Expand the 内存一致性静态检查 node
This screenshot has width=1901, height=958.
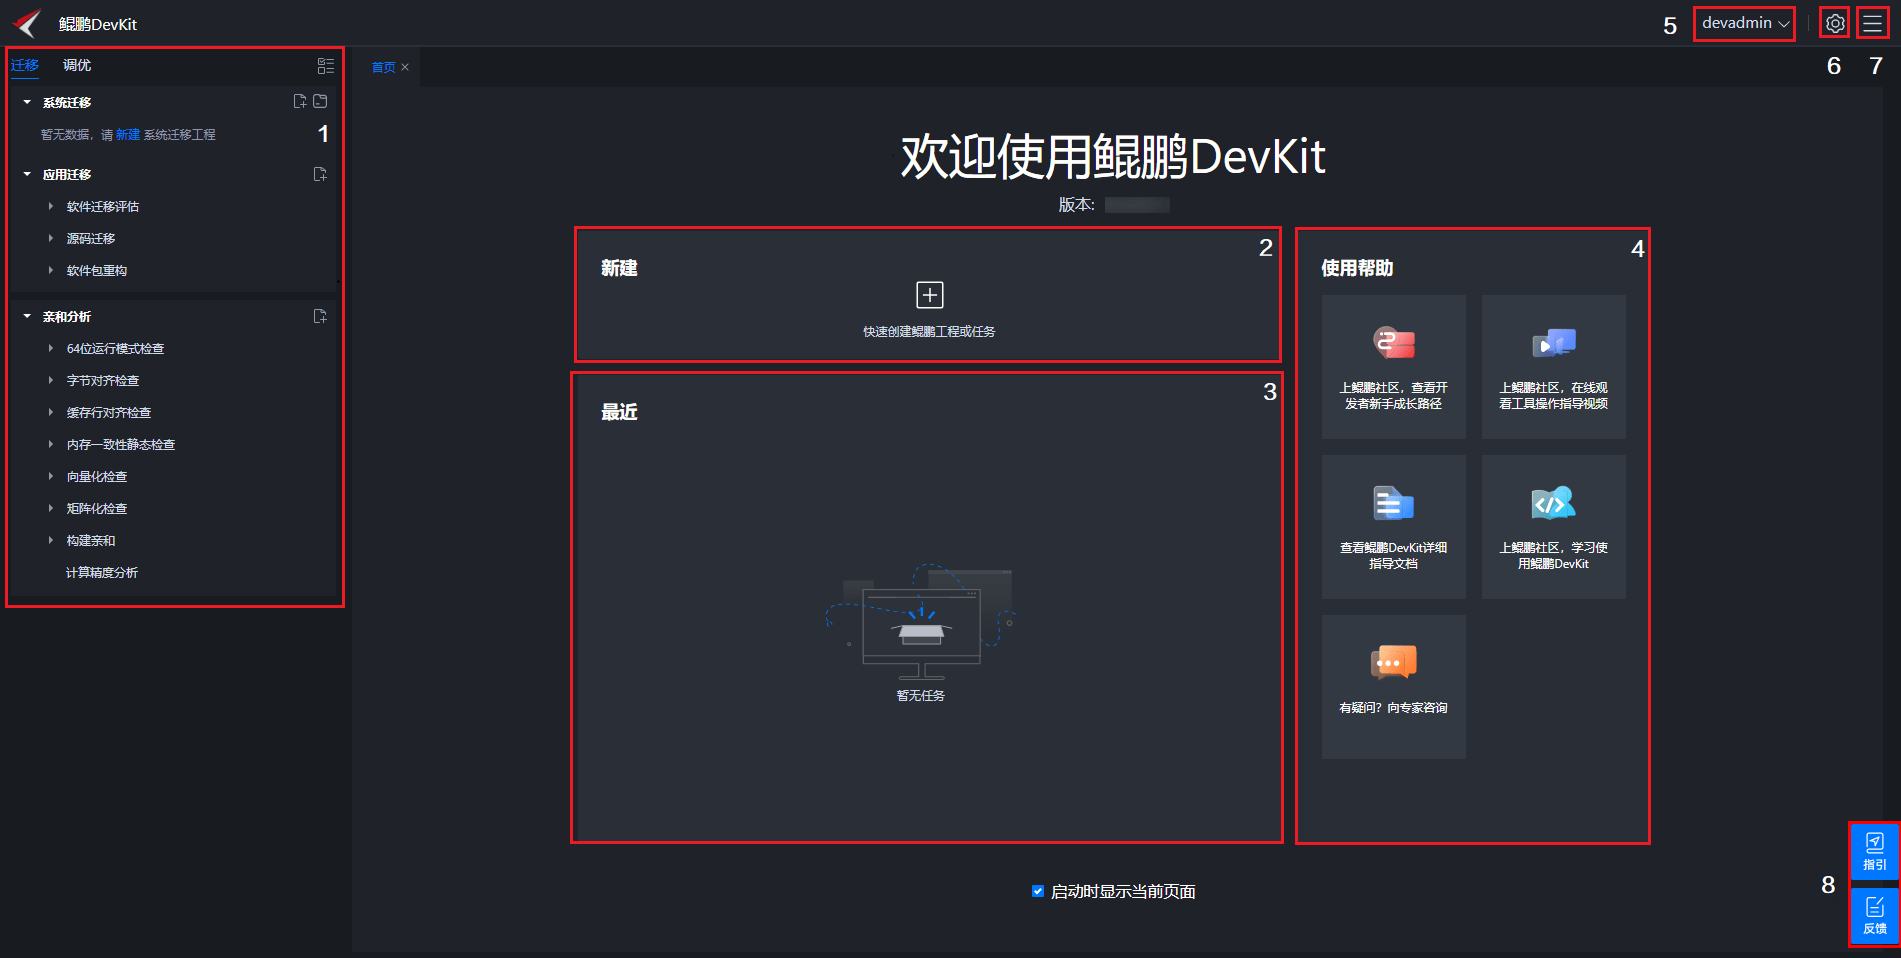tap(51, 444)
